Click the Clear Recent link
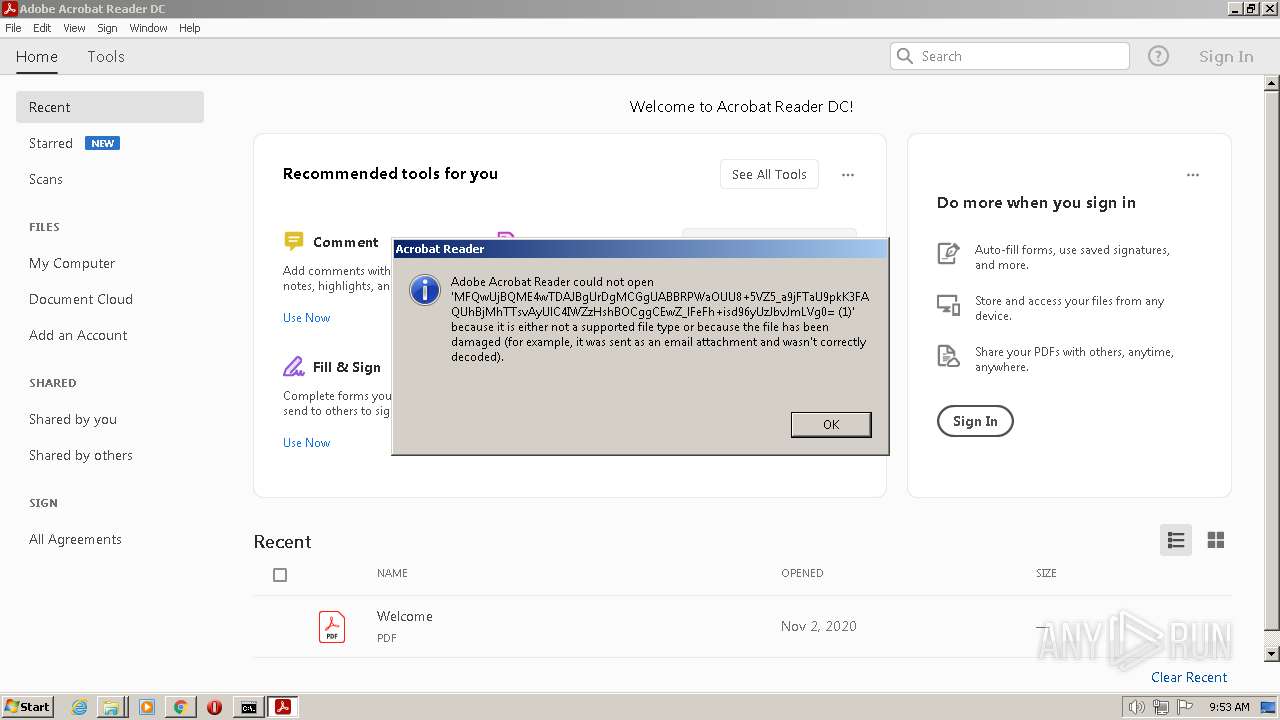Image resolution: width=1280 pixels, height=720 pixels. pos(1189,677)
